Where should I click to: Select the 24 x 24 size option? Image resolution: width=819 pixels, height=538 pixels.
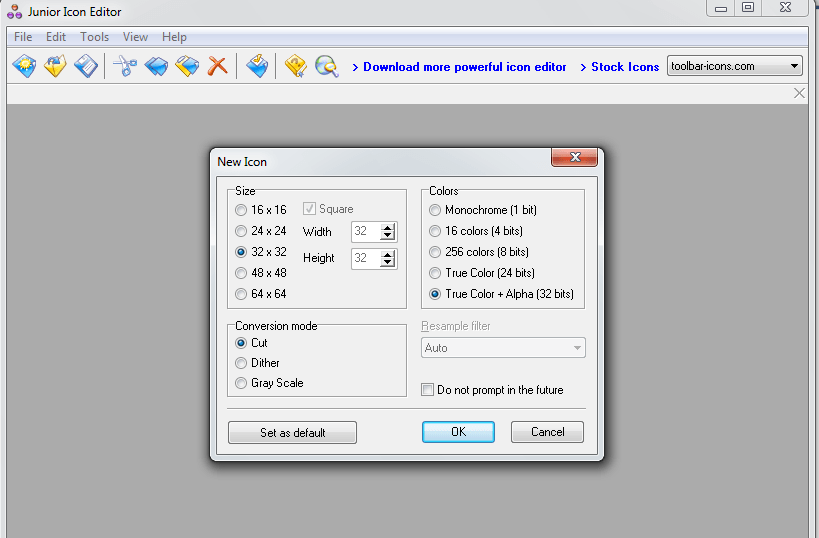coord(261,231)
